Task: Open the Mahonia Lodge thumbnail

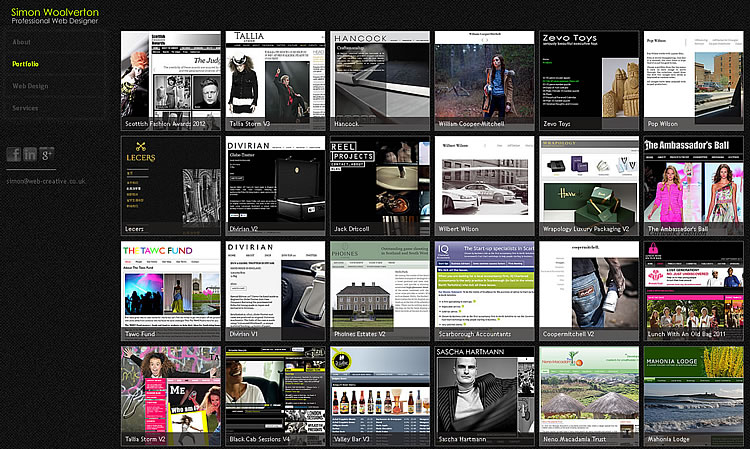Action: point(694,396)
